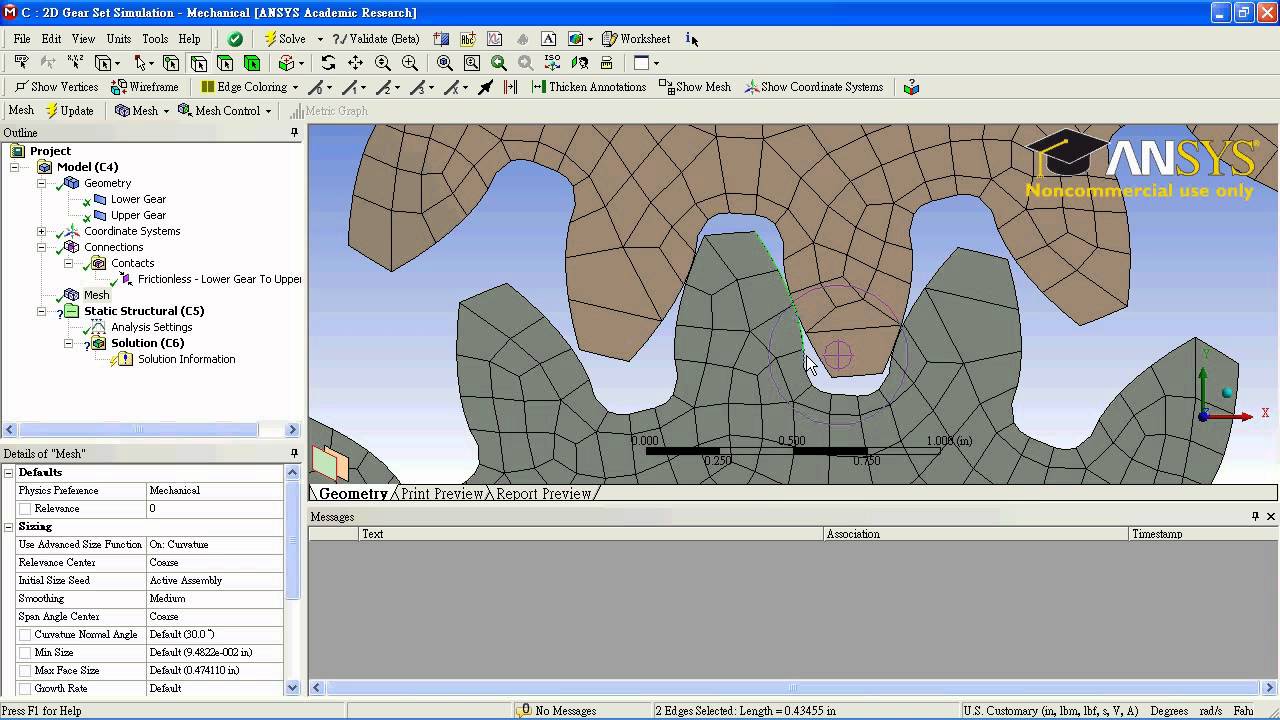The height and width of the screenshot is (720, 1280).
Task: Switch to the Report Preview tab
Action: point(543,494)
